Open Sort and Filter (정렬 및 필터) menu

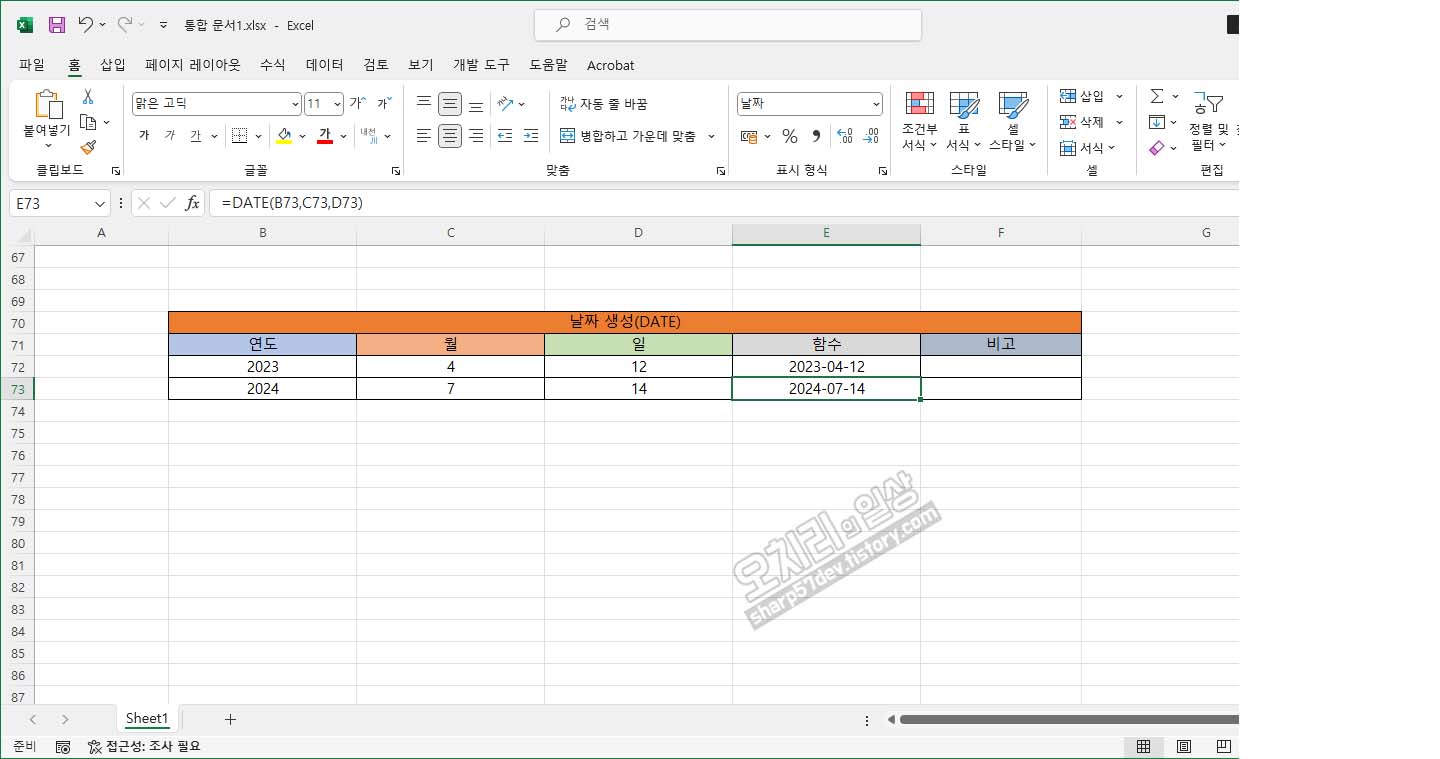coord(1211,121)
